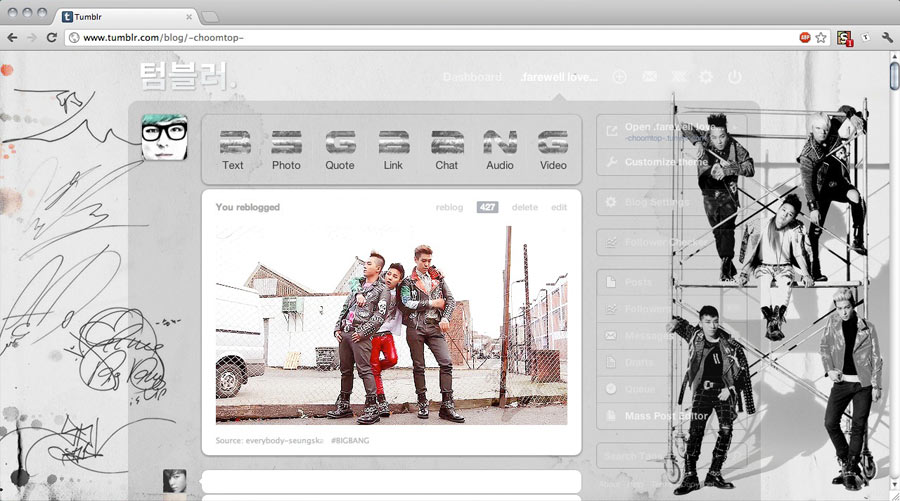Click the browser forward arrow

coord(32,38)
